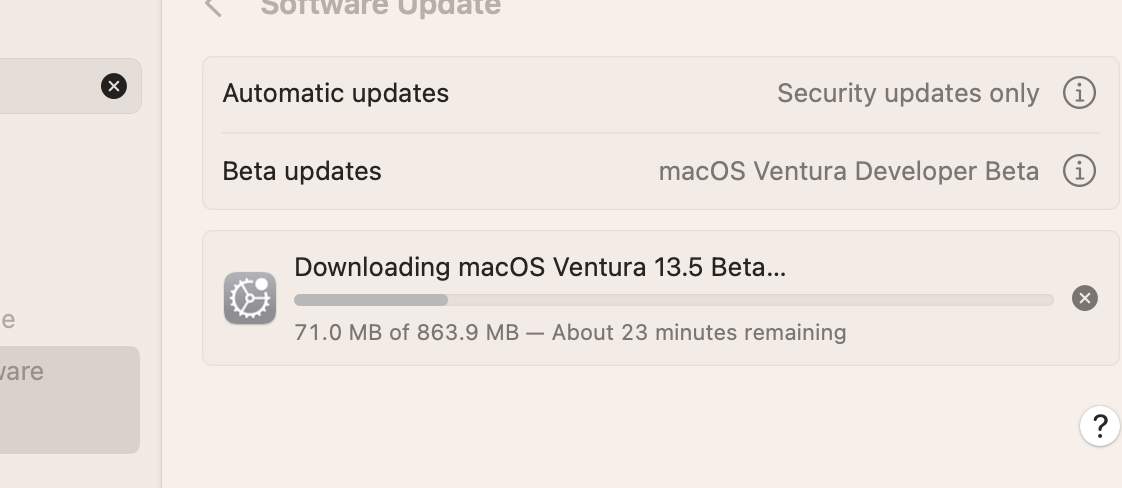
Task: Click the Software Update gear icon
Action: pos(250,298)
